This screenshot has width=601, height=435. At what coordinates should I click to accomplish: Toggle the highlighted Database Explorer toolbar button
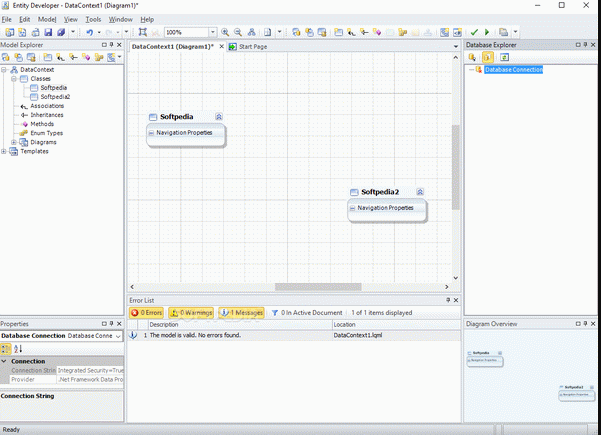(x=488, y=57)
